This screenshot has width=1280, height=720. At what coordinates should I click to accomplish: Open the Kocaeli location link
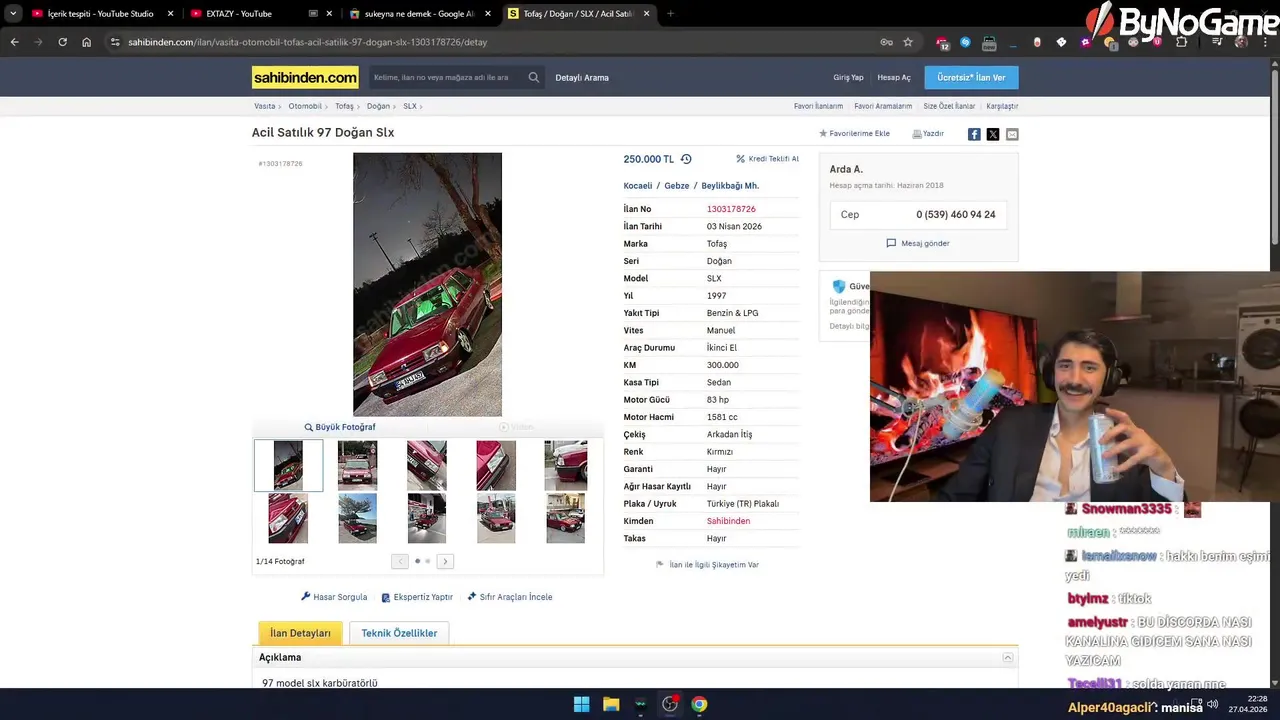click(x=638, y=186)
